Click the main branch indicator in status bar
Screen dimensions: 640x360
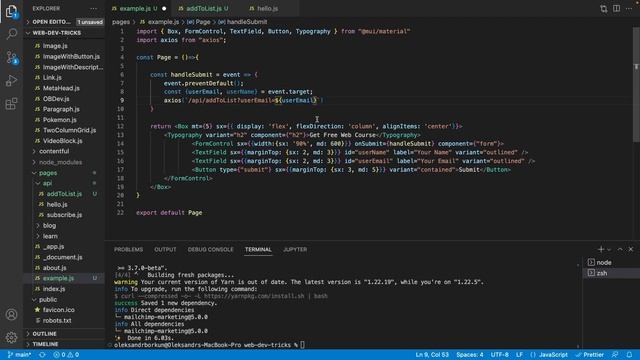(x=19, y=355)
